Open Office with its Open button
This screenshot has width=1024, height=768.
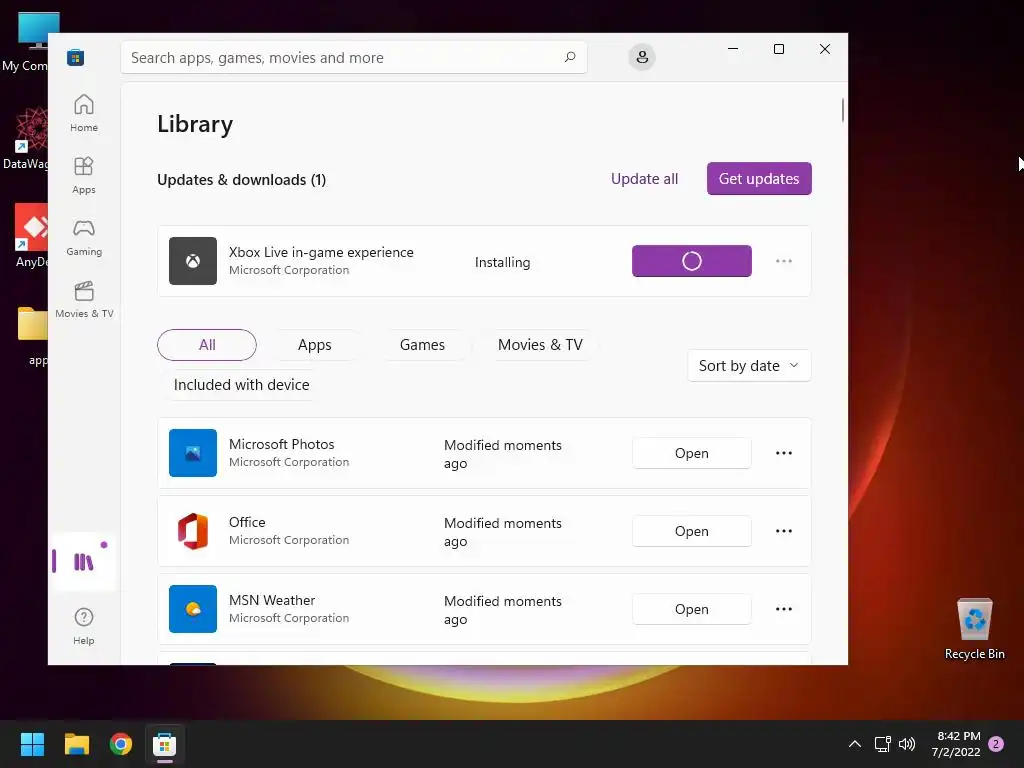[x=692, y=531]
